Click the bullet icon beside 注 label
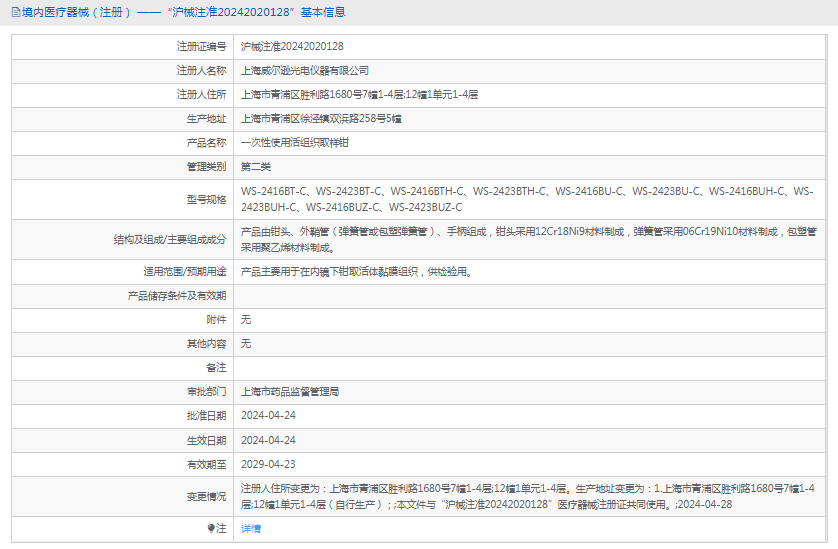The image size is (838, 549). [211, 529]
